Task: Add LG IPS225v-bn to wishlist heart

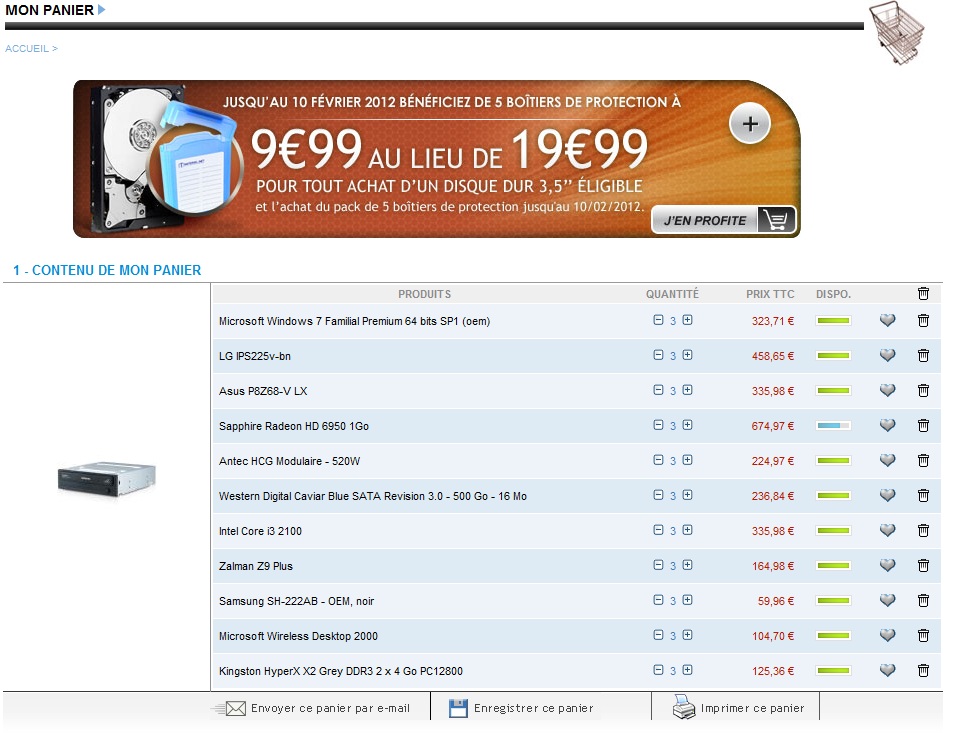Action: pyautogui.click(x=887, y=356)
